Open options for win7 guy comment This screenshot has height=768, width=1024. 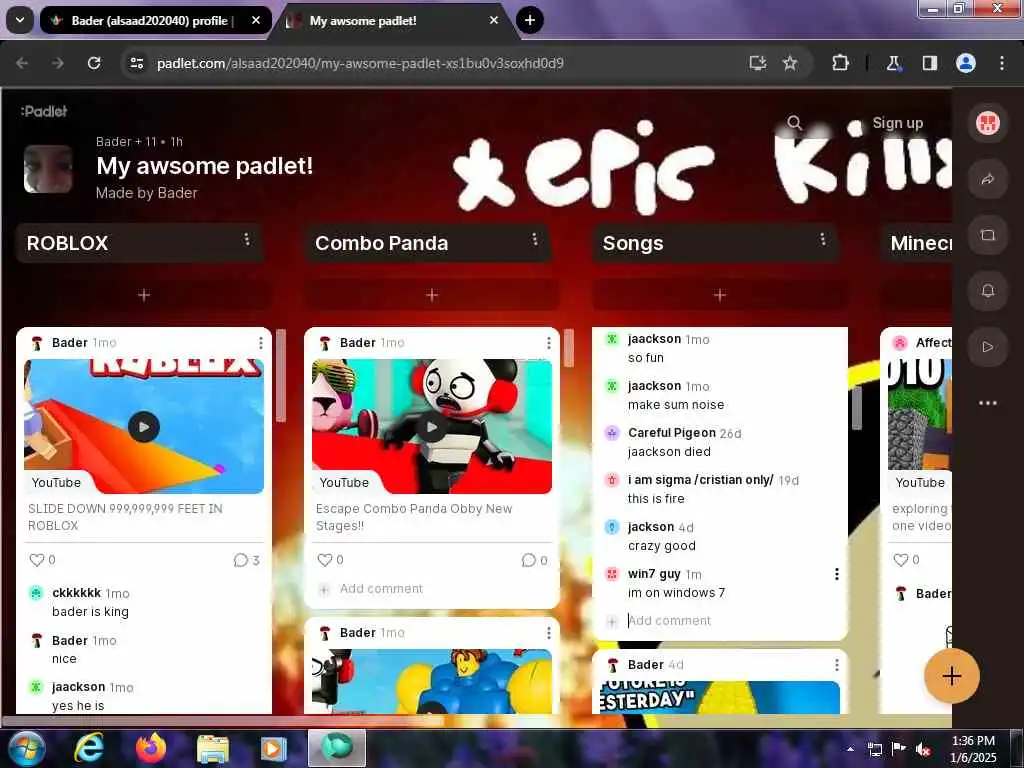click(x=837, y=574)
